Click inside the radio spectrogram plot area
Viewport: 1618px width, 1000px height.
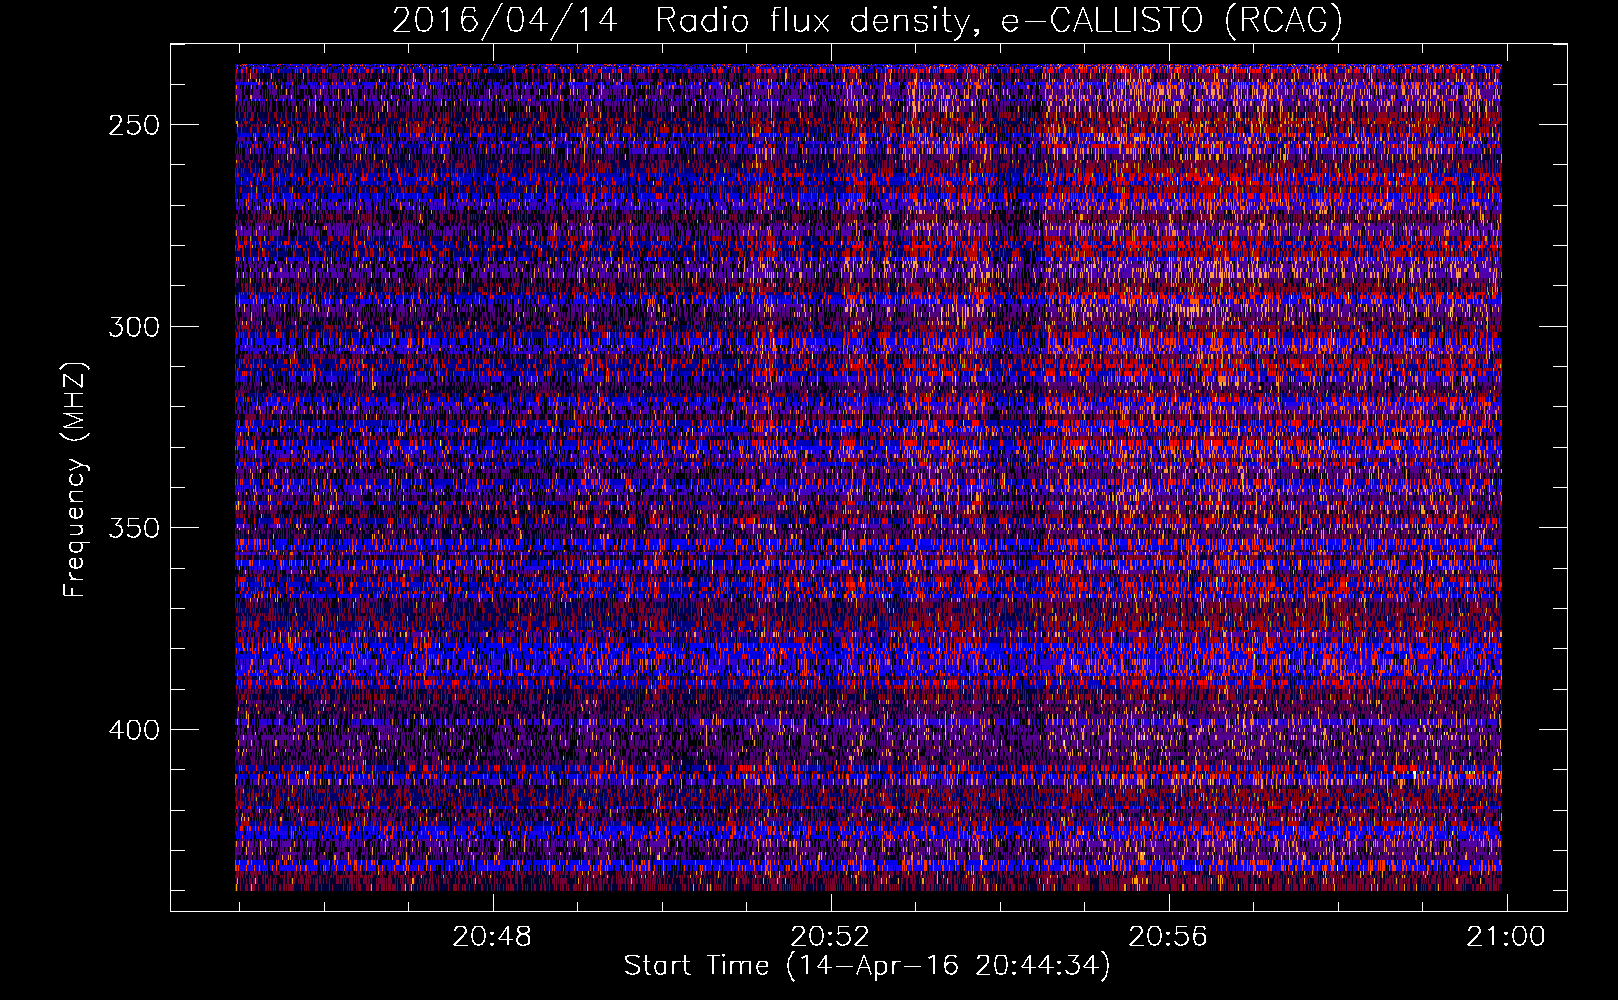click(868, 477)
